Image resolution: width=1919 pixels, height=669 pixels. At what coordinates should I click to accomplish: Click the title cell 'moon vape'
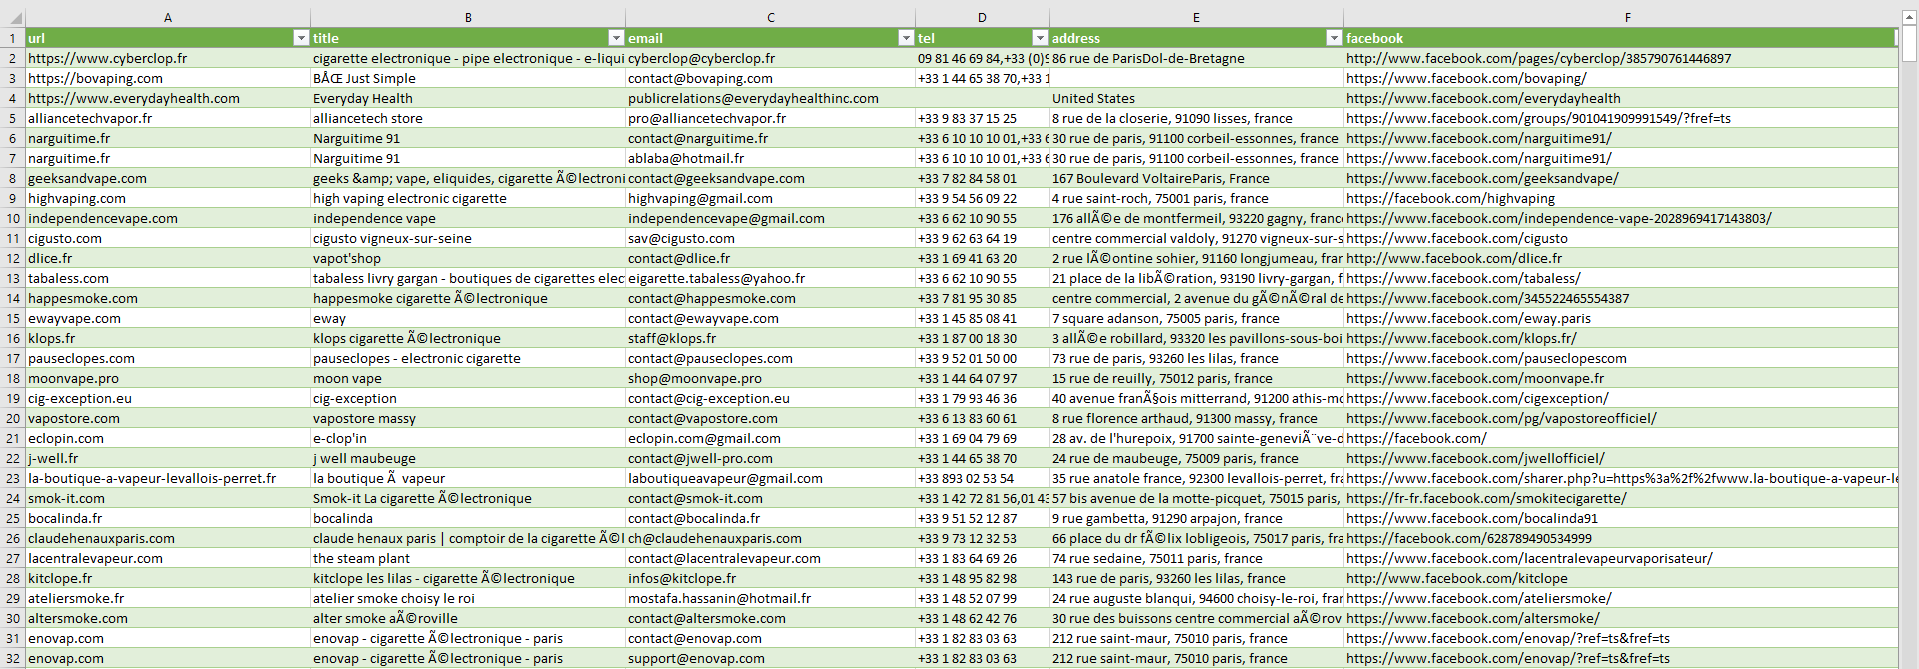click(x=468, y=378)
